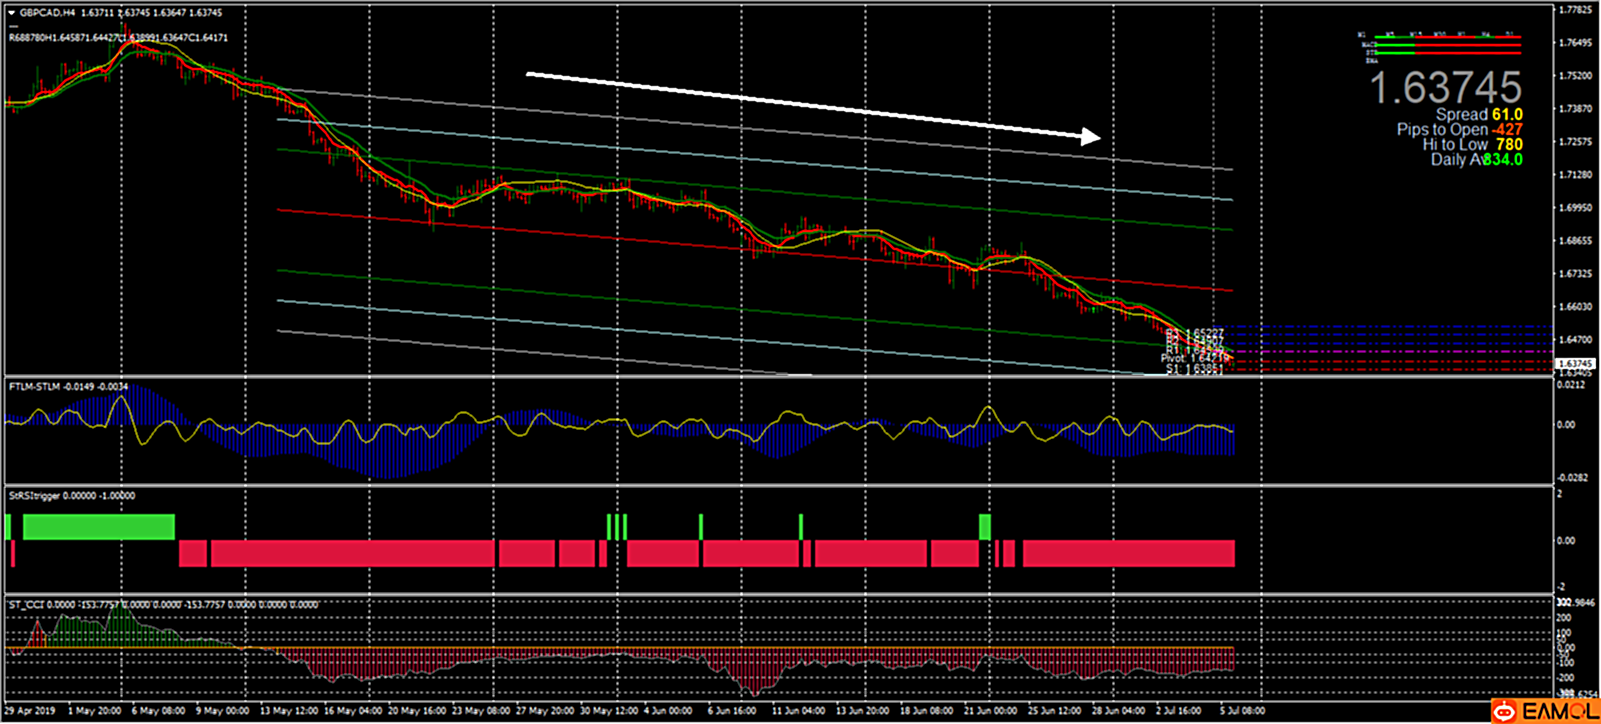Click the multi-timeframe trend signal bars panel

(x=1440, y=45)
